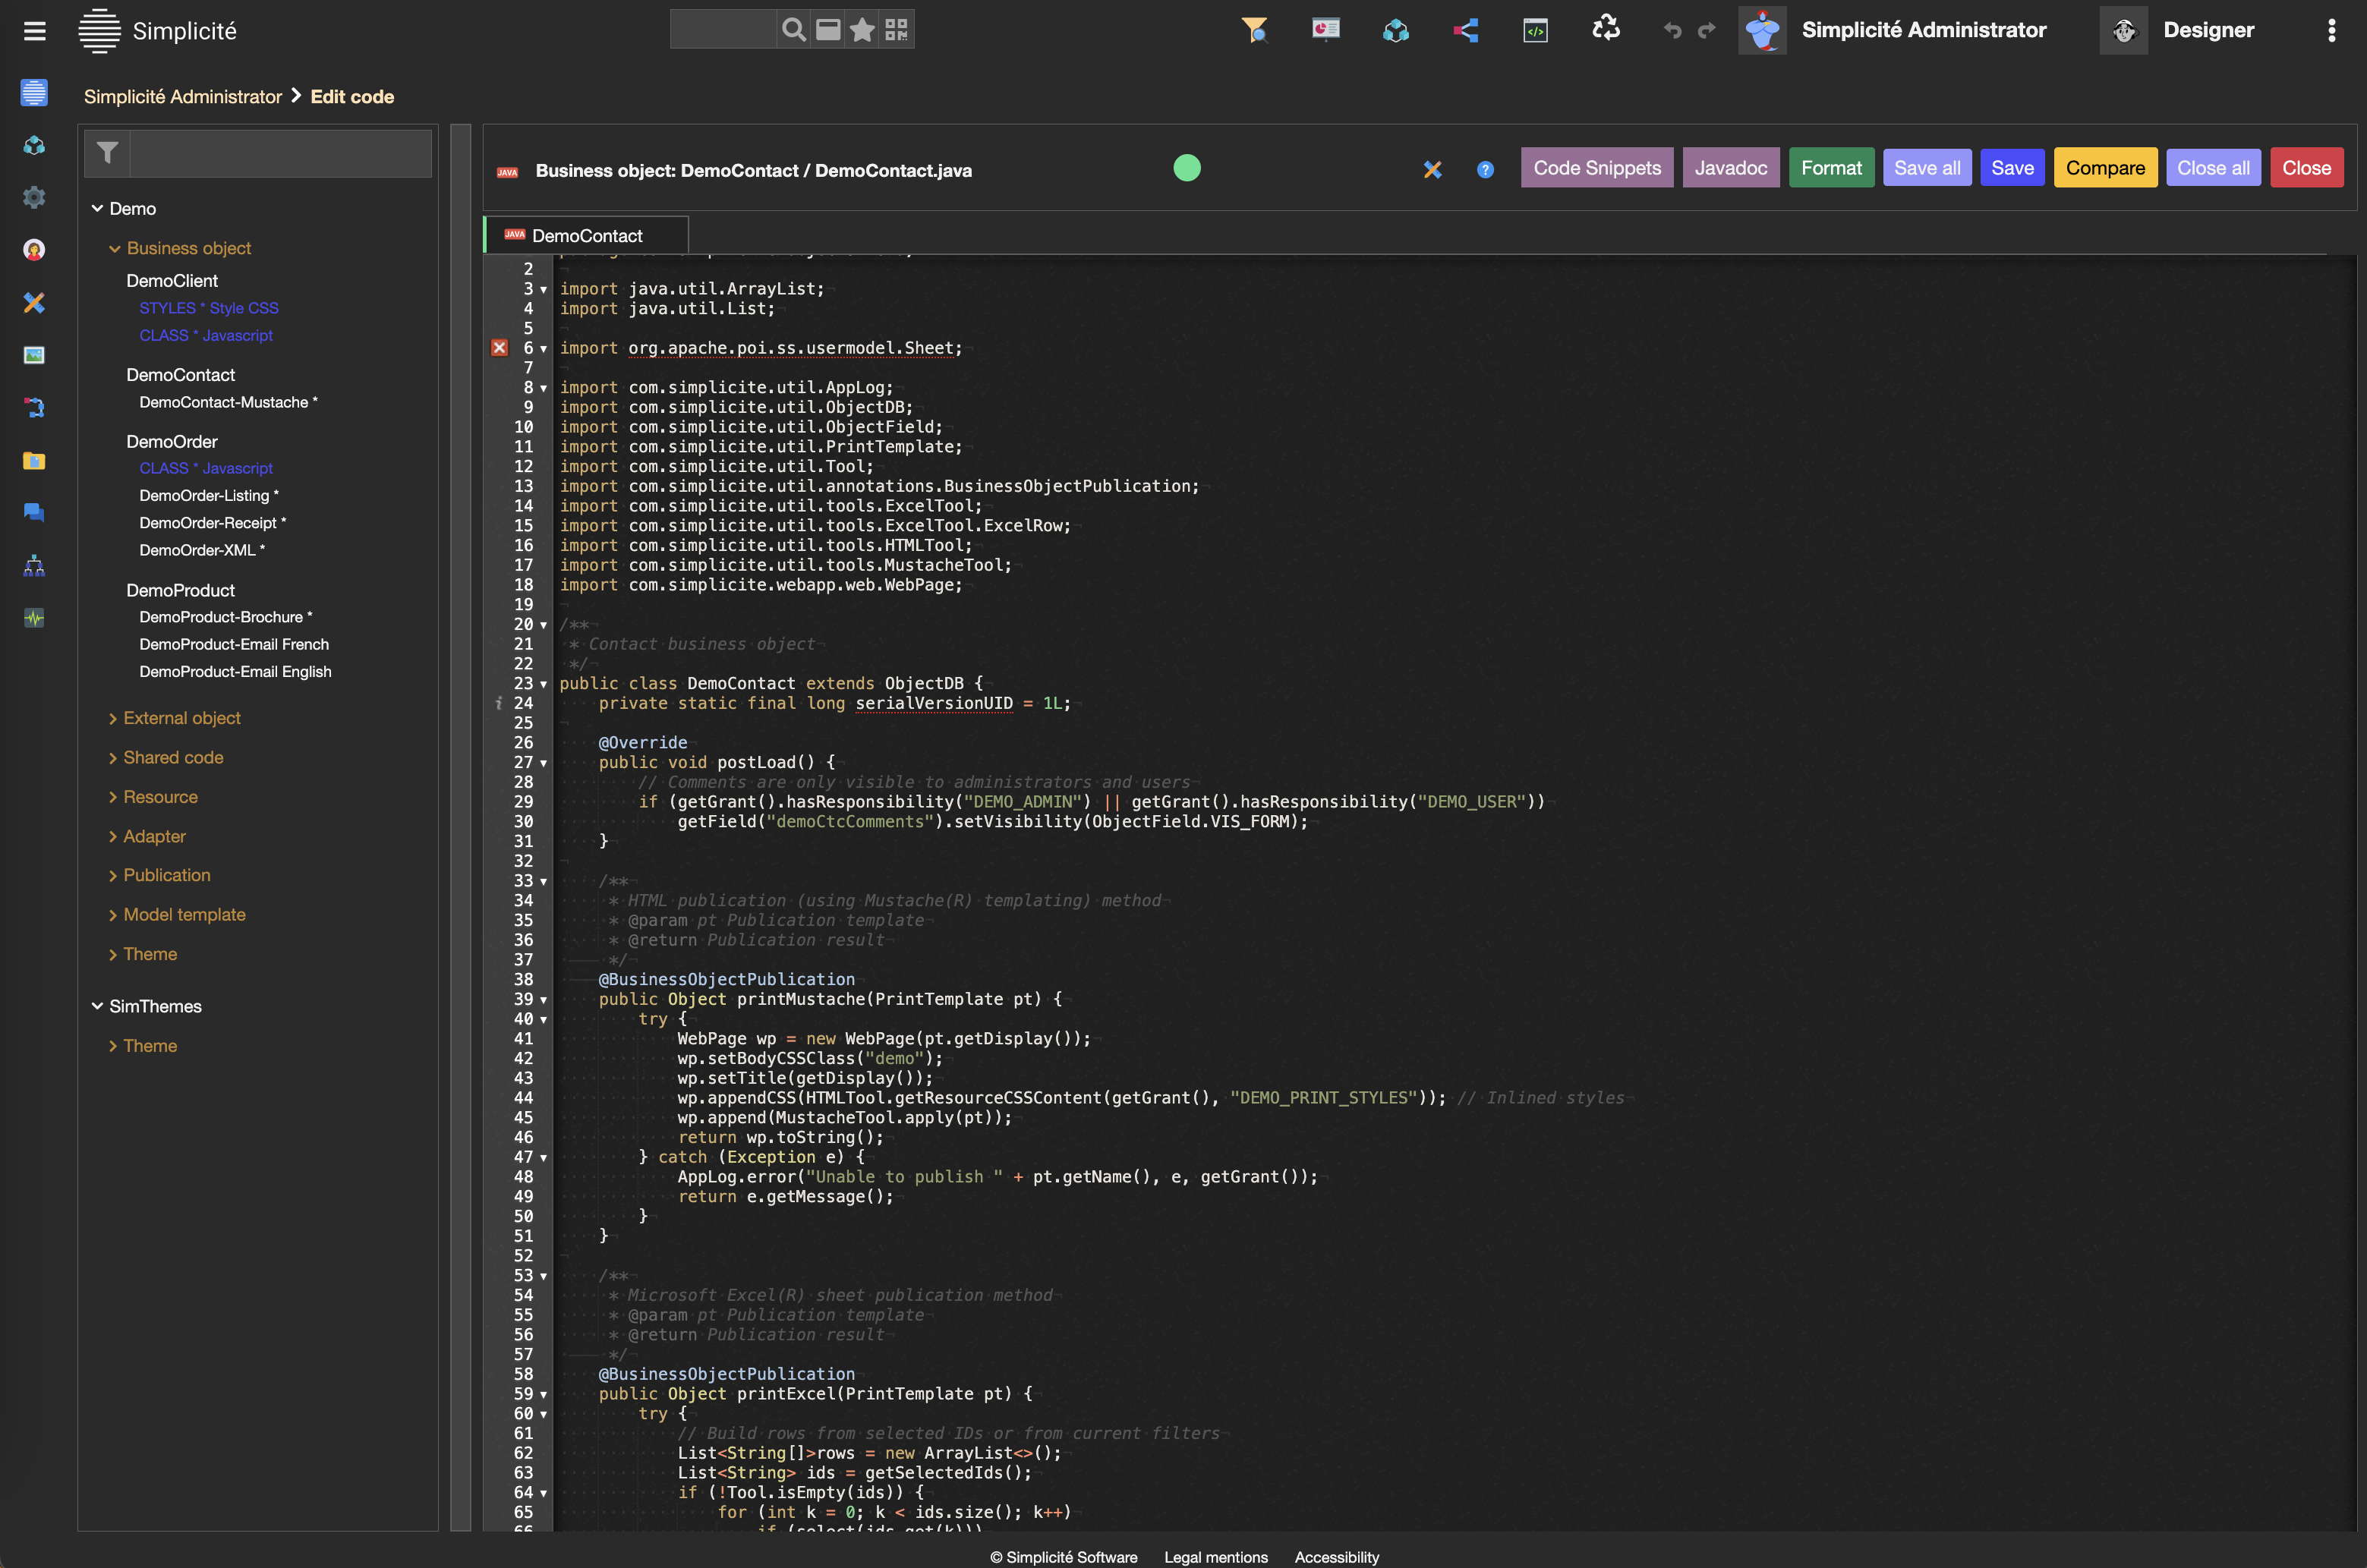
Task: Click the filter funnel icon in tree panel
Action: point(108,153)
